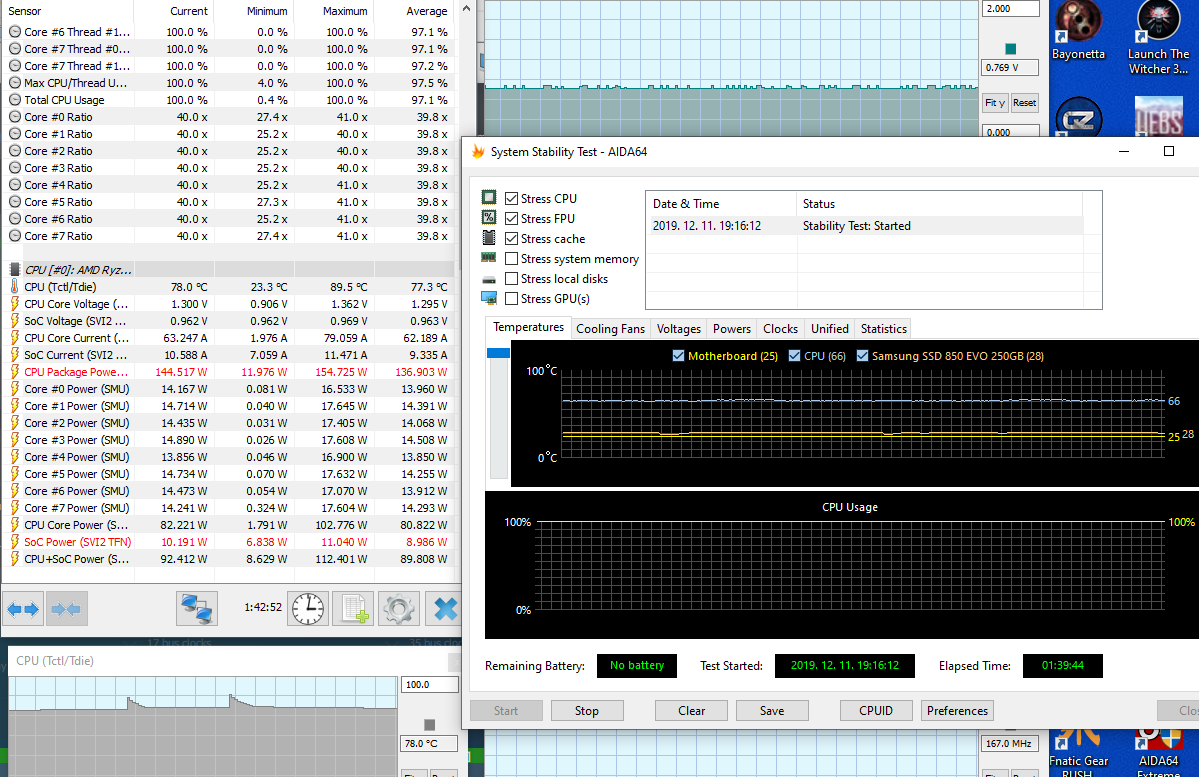Click the expand-columns arrows icon in HWiNFO toolbar

tap(23, 609)
